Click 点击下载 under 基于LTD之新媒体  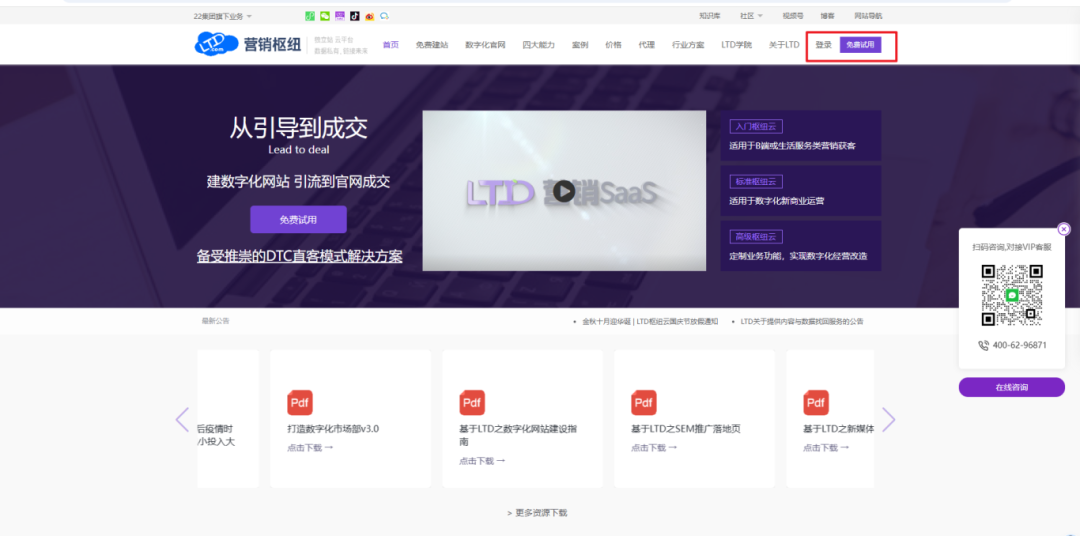click(826, 447)
